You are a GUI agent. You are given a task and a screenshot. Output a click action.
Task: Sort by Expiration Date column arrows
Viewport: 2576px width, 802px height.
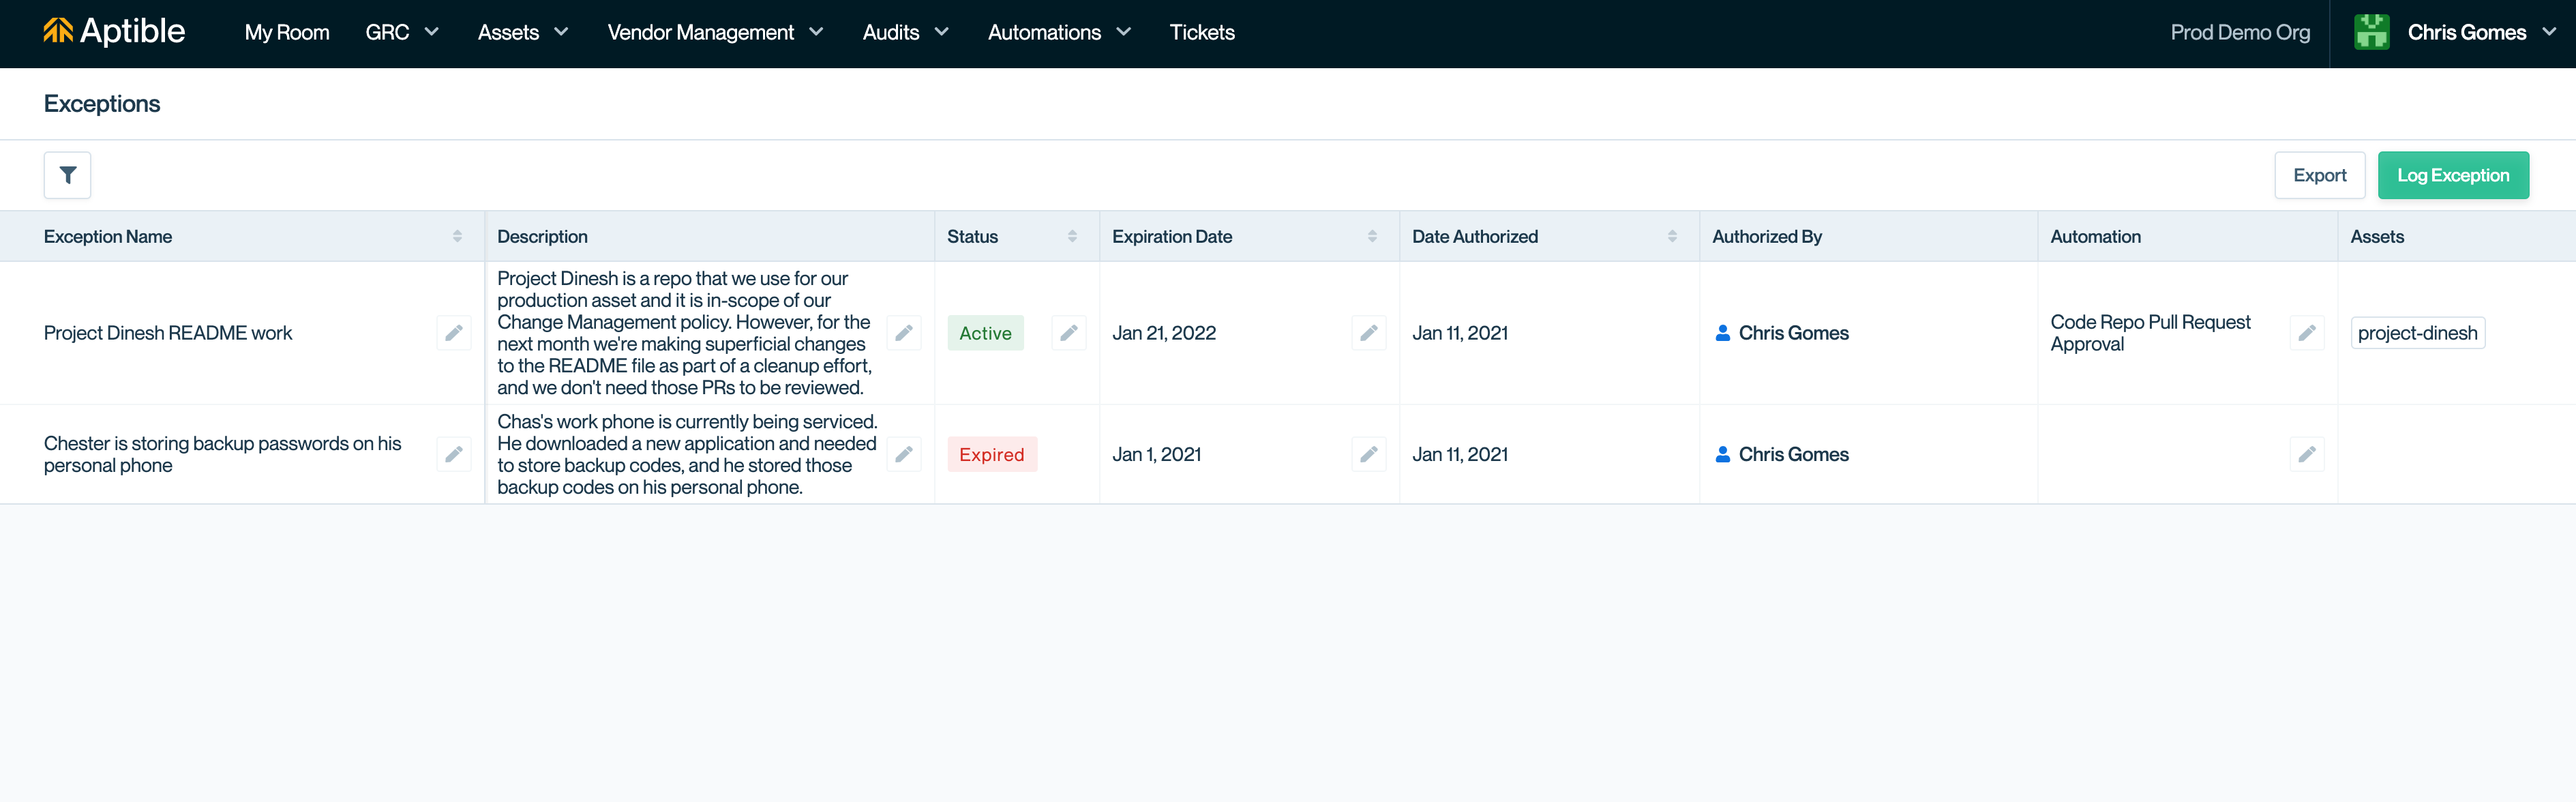click(1372, 236)
